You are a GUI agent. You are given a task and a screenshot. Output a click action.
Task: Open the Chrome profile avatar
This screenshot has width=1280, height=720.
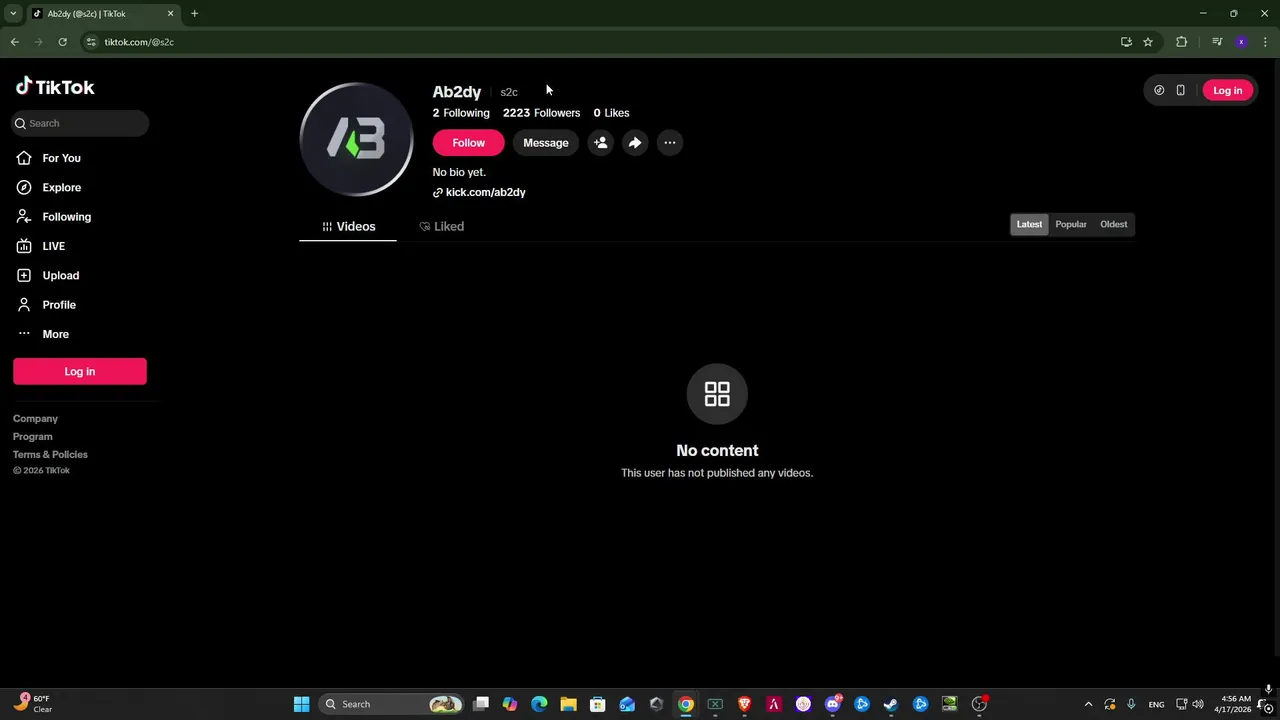1241,42
